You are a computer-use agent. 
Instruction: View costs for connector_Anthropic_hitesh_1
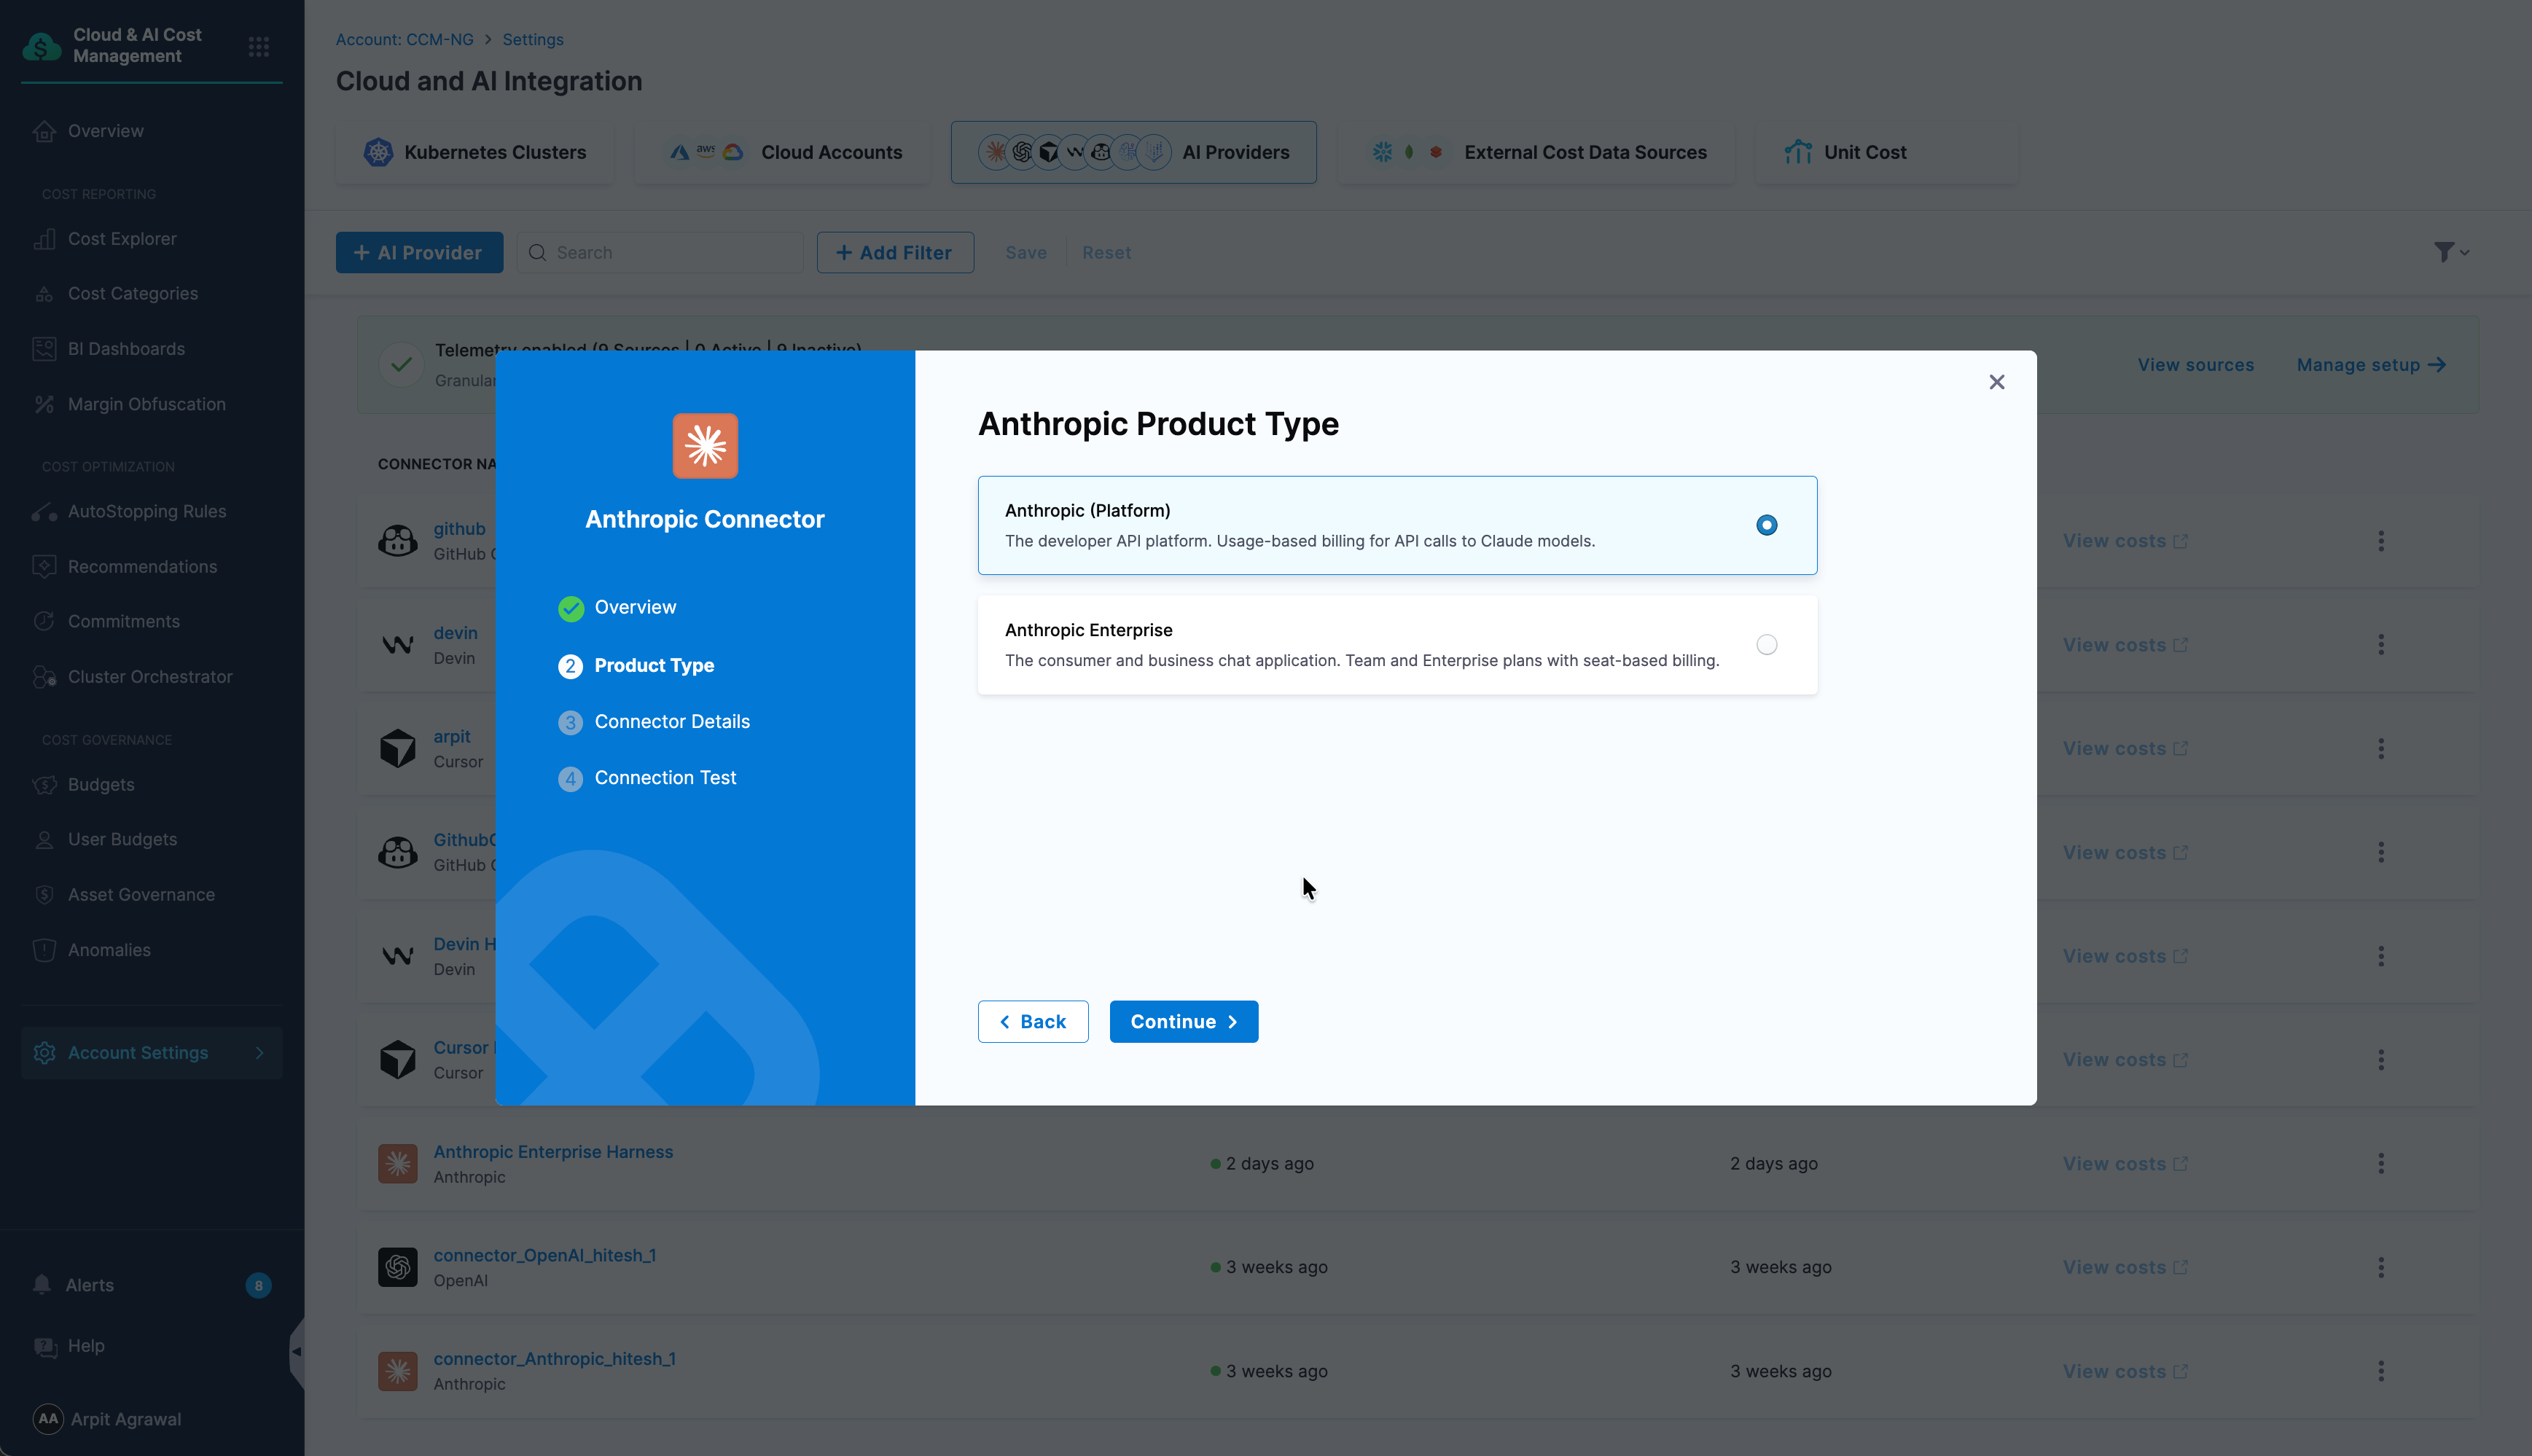point(2125,1372)
